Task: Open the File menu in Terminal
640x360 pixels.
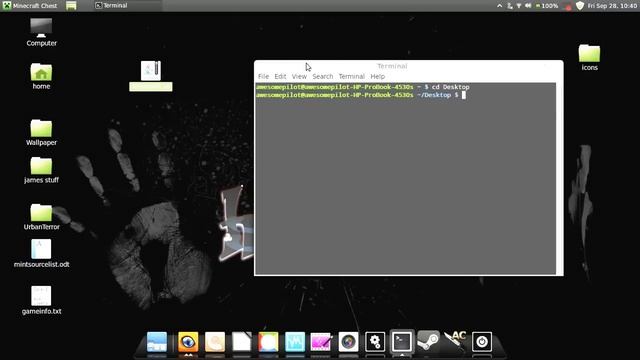Action: coord(263,76)
